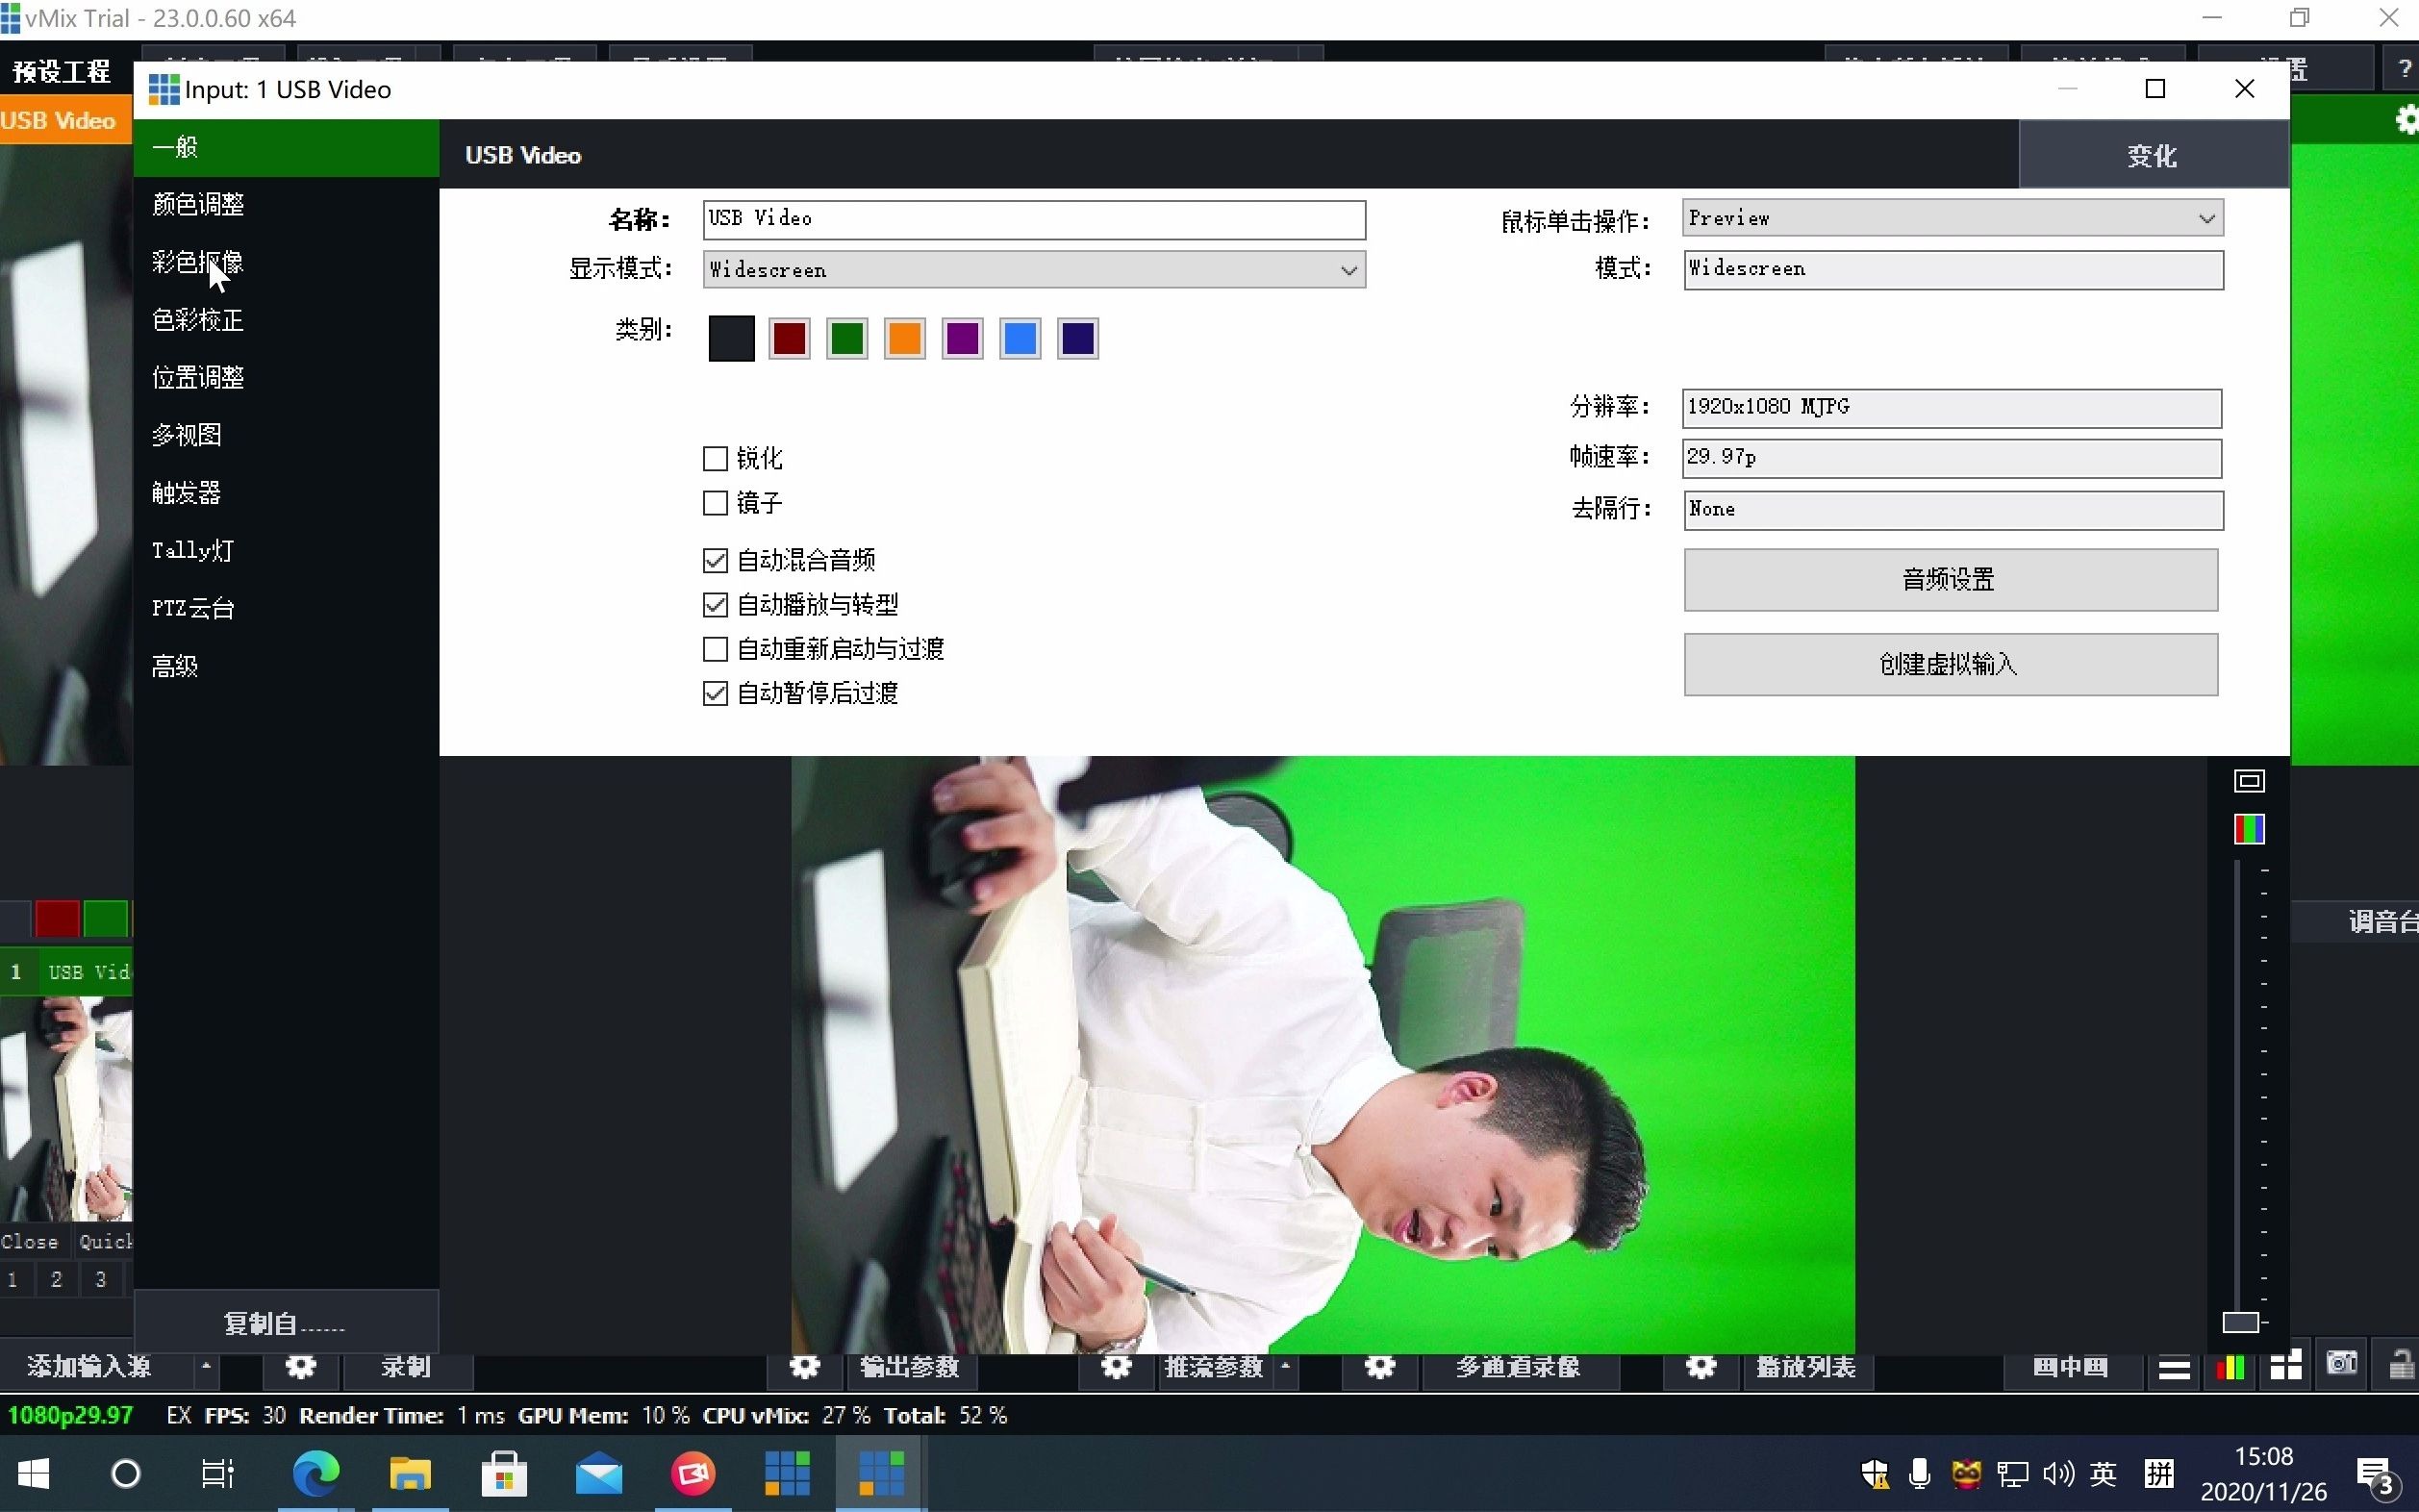This screenshot has width=2419, height=1512.
Task: Click the snapshot camera icon near 画中画
Action: pyautogui.click(x=2341, y=1362)
